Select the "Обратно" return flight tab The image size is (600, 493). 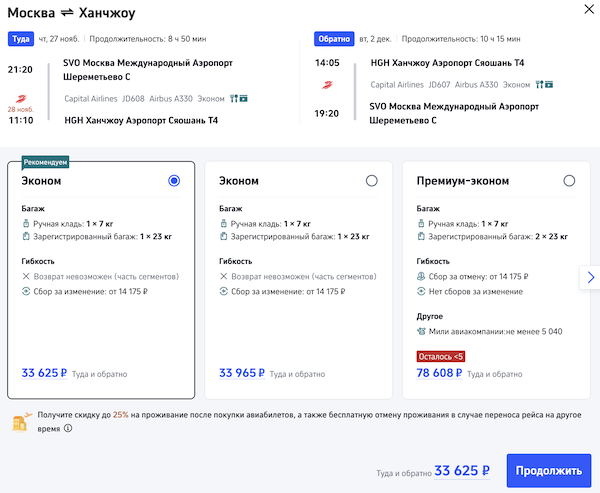click(x=333, y=39)
